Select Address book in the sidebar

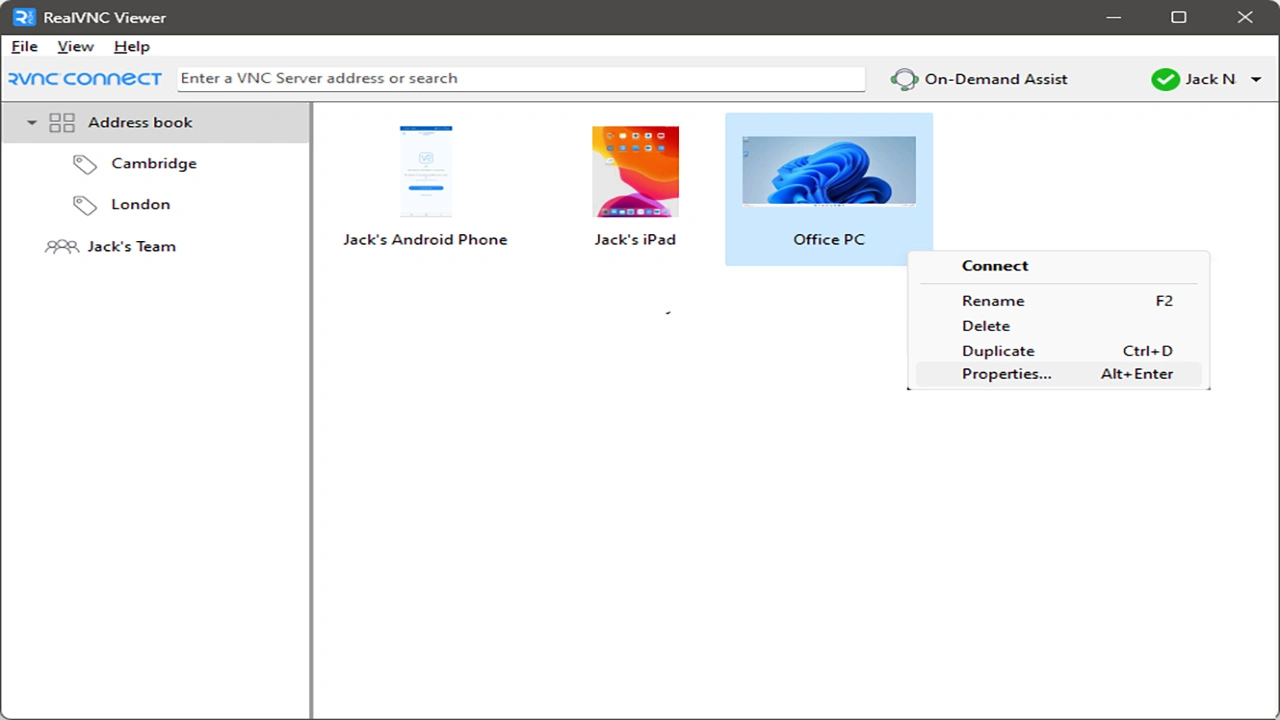click(x=155, y=123)
